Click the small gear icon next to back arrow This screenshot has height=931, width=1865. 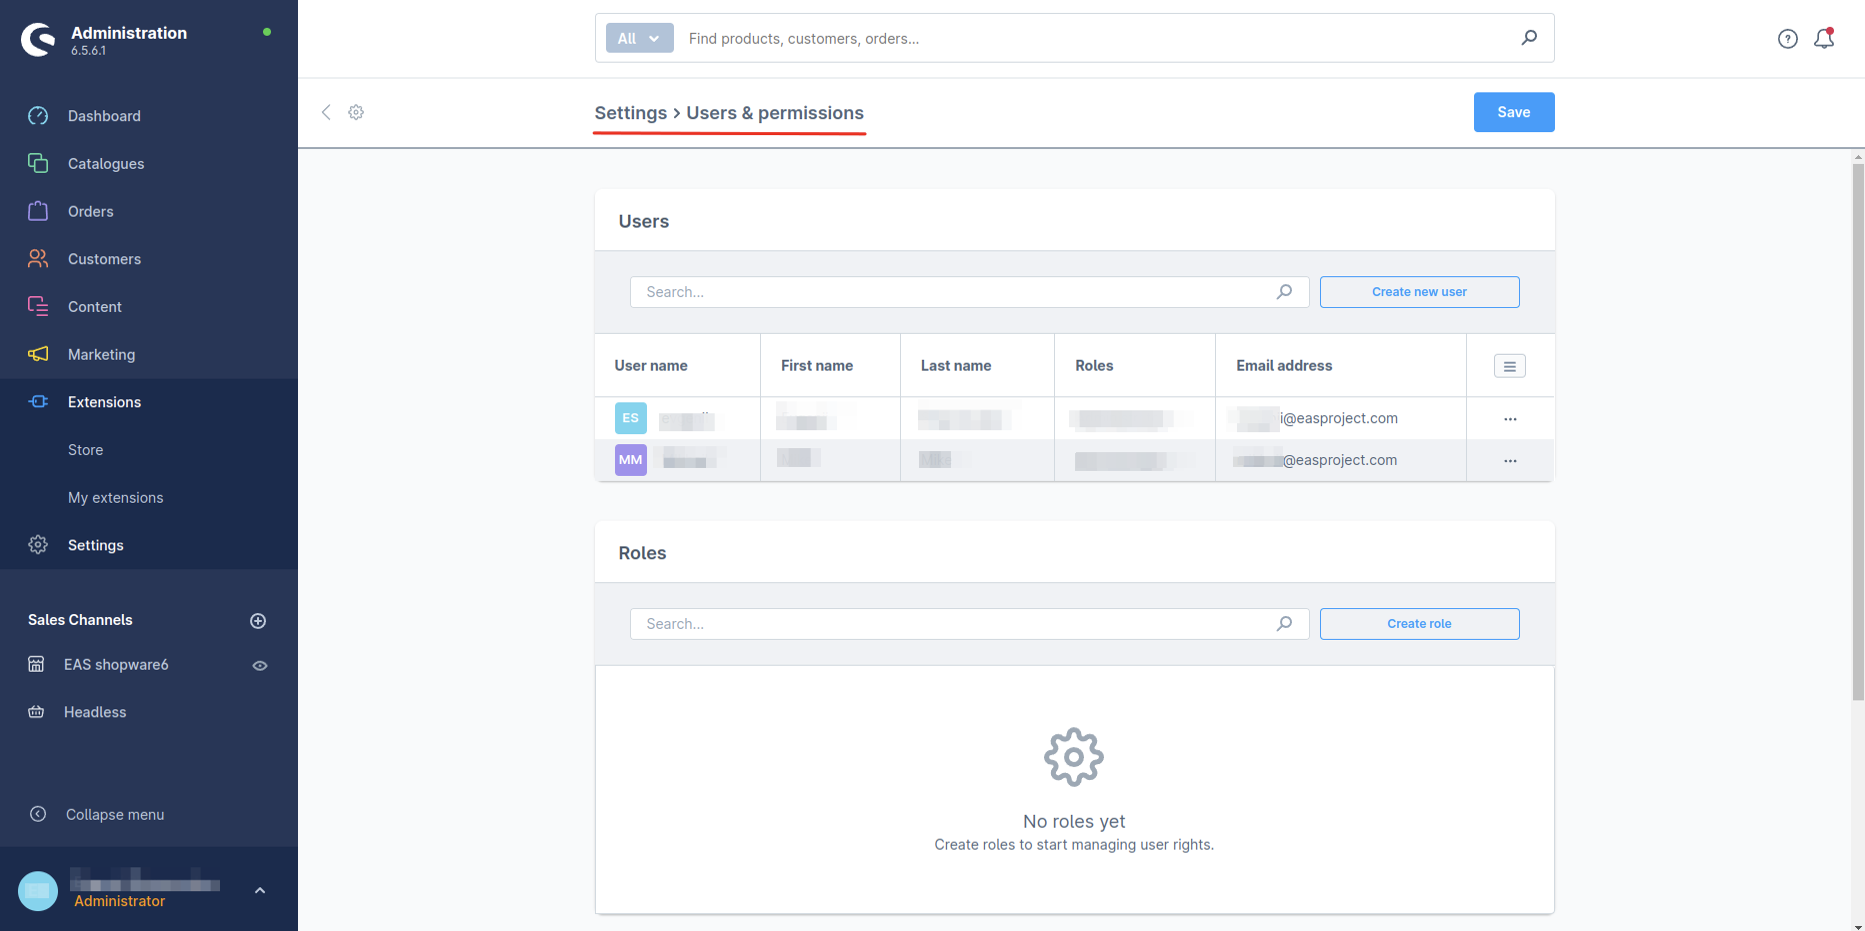(x=356, y=112)
